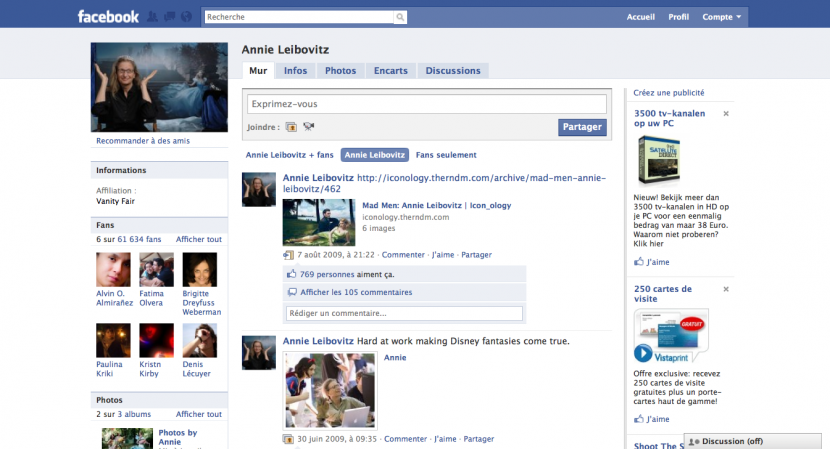
Task: Open Brigitte Dreyfuss Weberman fan profile
Action: (x=200, y=270)
